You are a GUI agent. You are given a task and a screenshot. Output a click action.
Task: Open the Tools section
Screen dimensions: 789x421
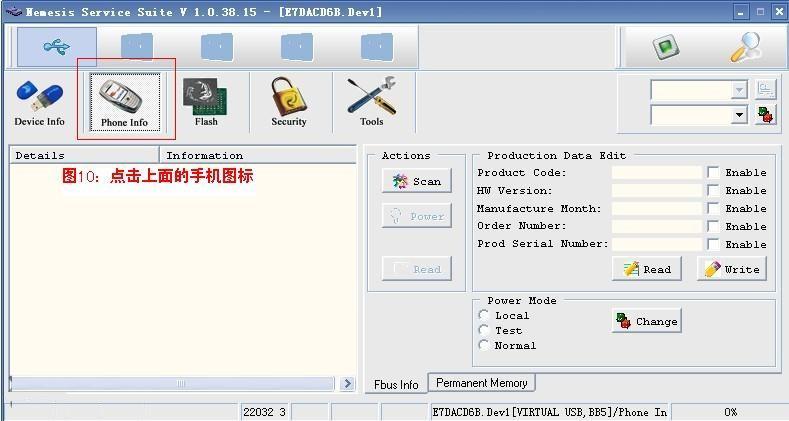[x=371, y=102]
